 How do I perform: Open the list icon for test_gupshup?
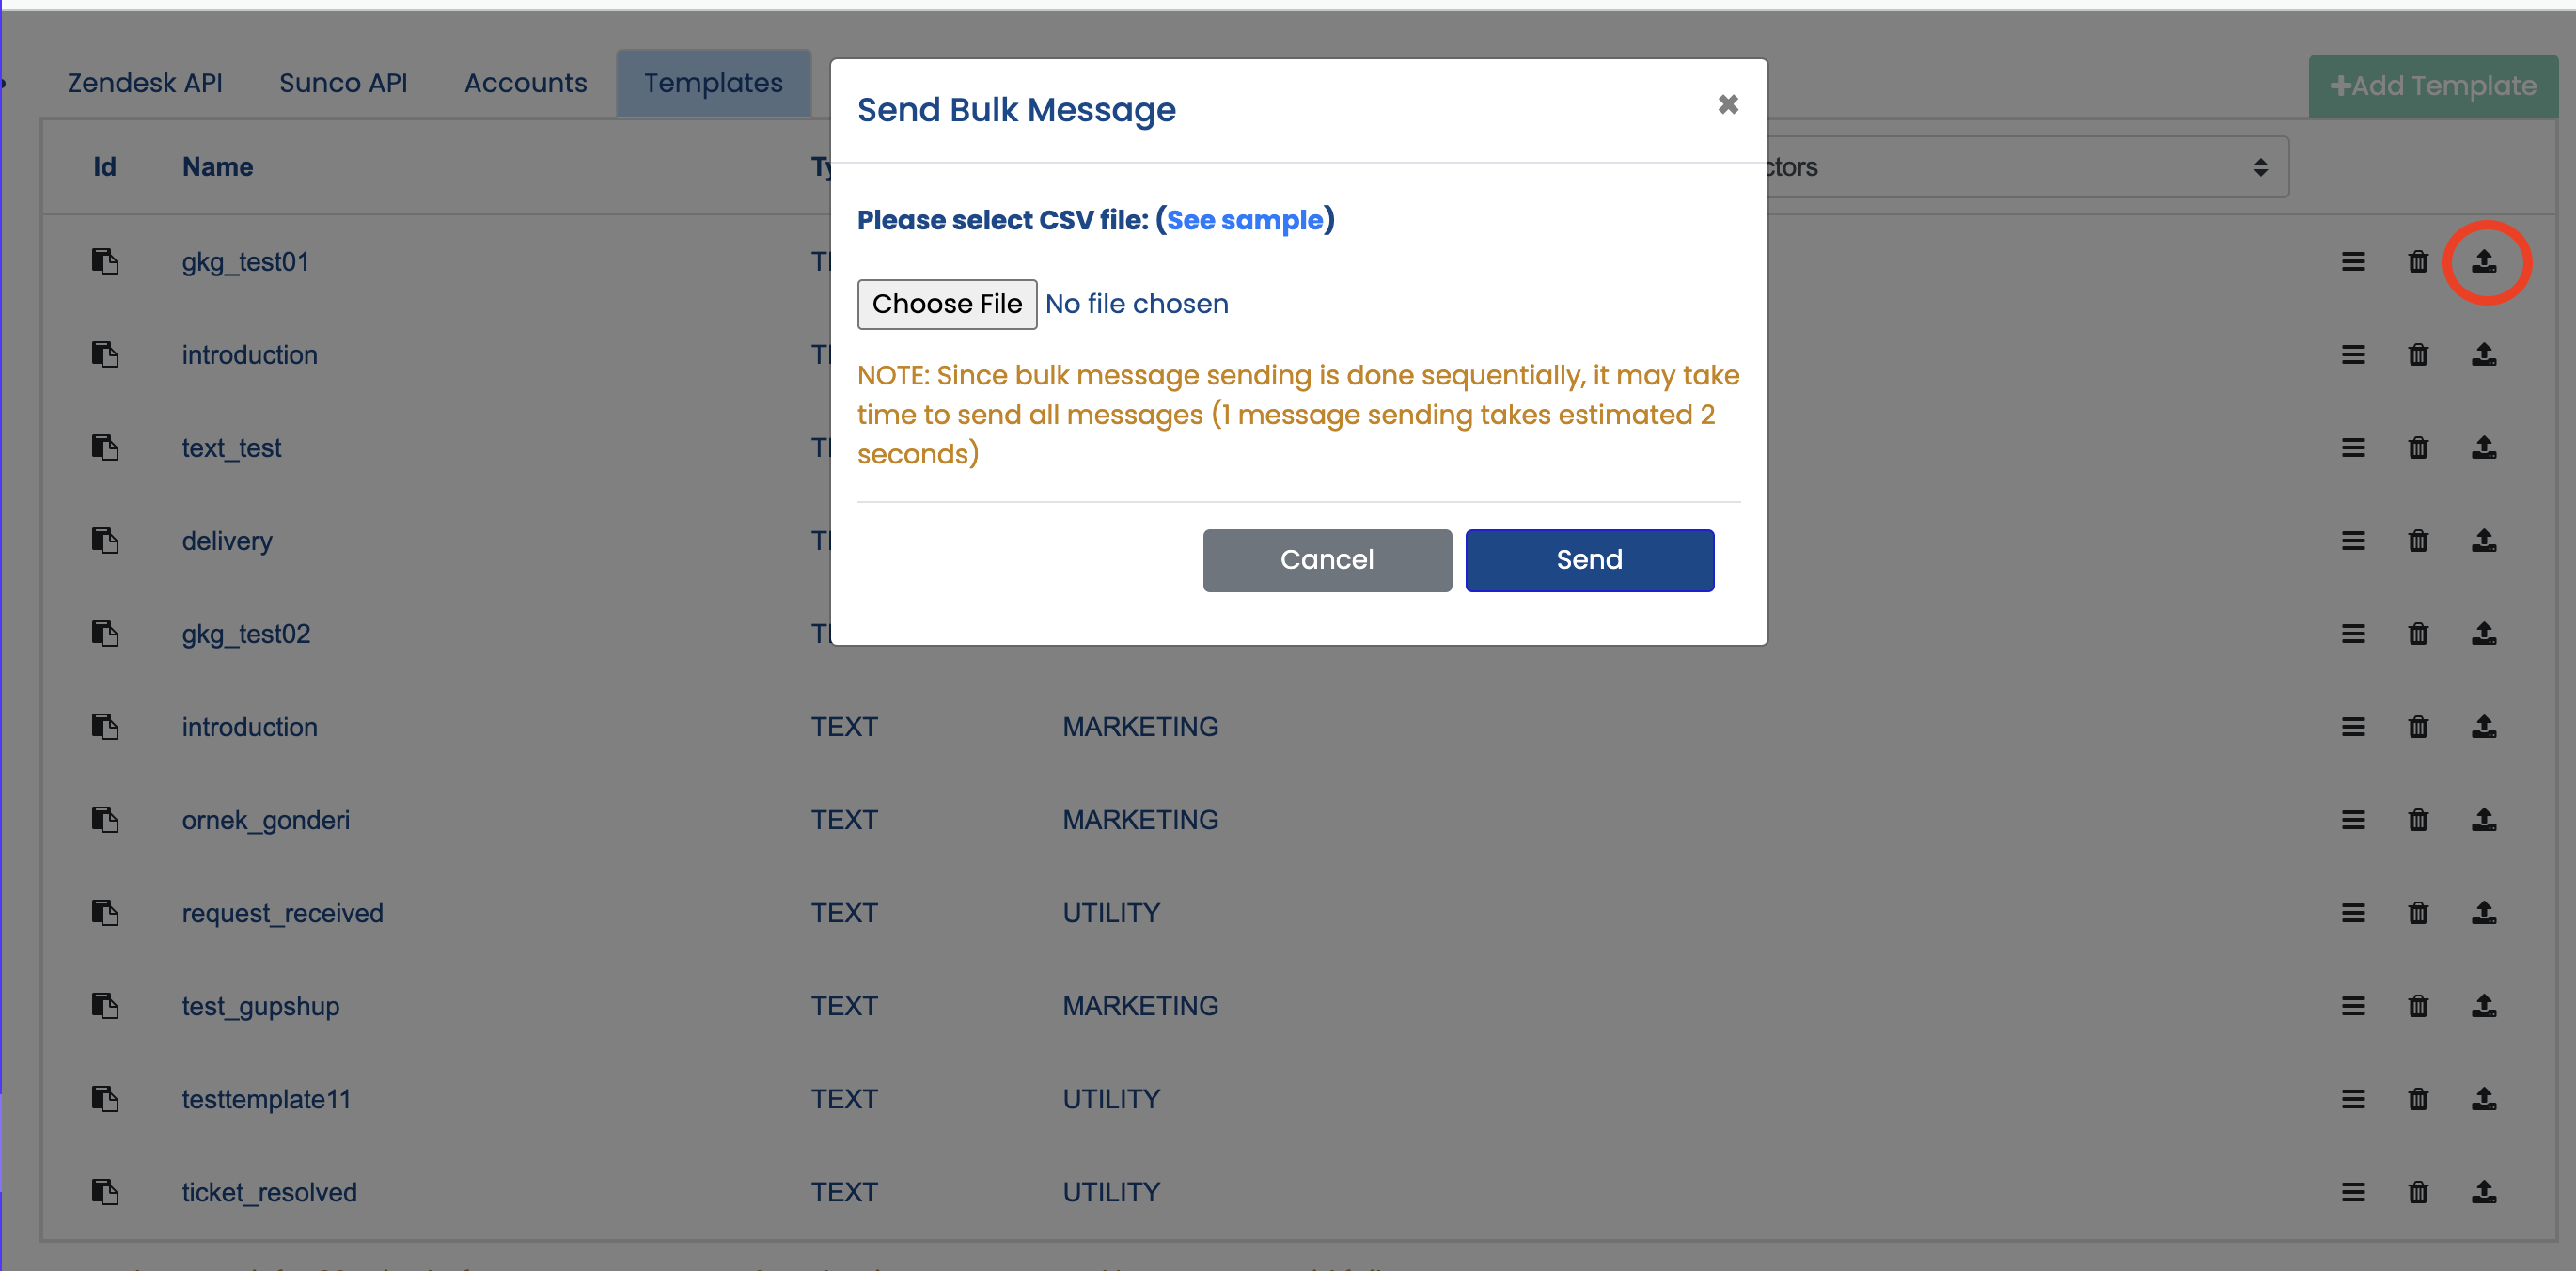[2353, 1006]
